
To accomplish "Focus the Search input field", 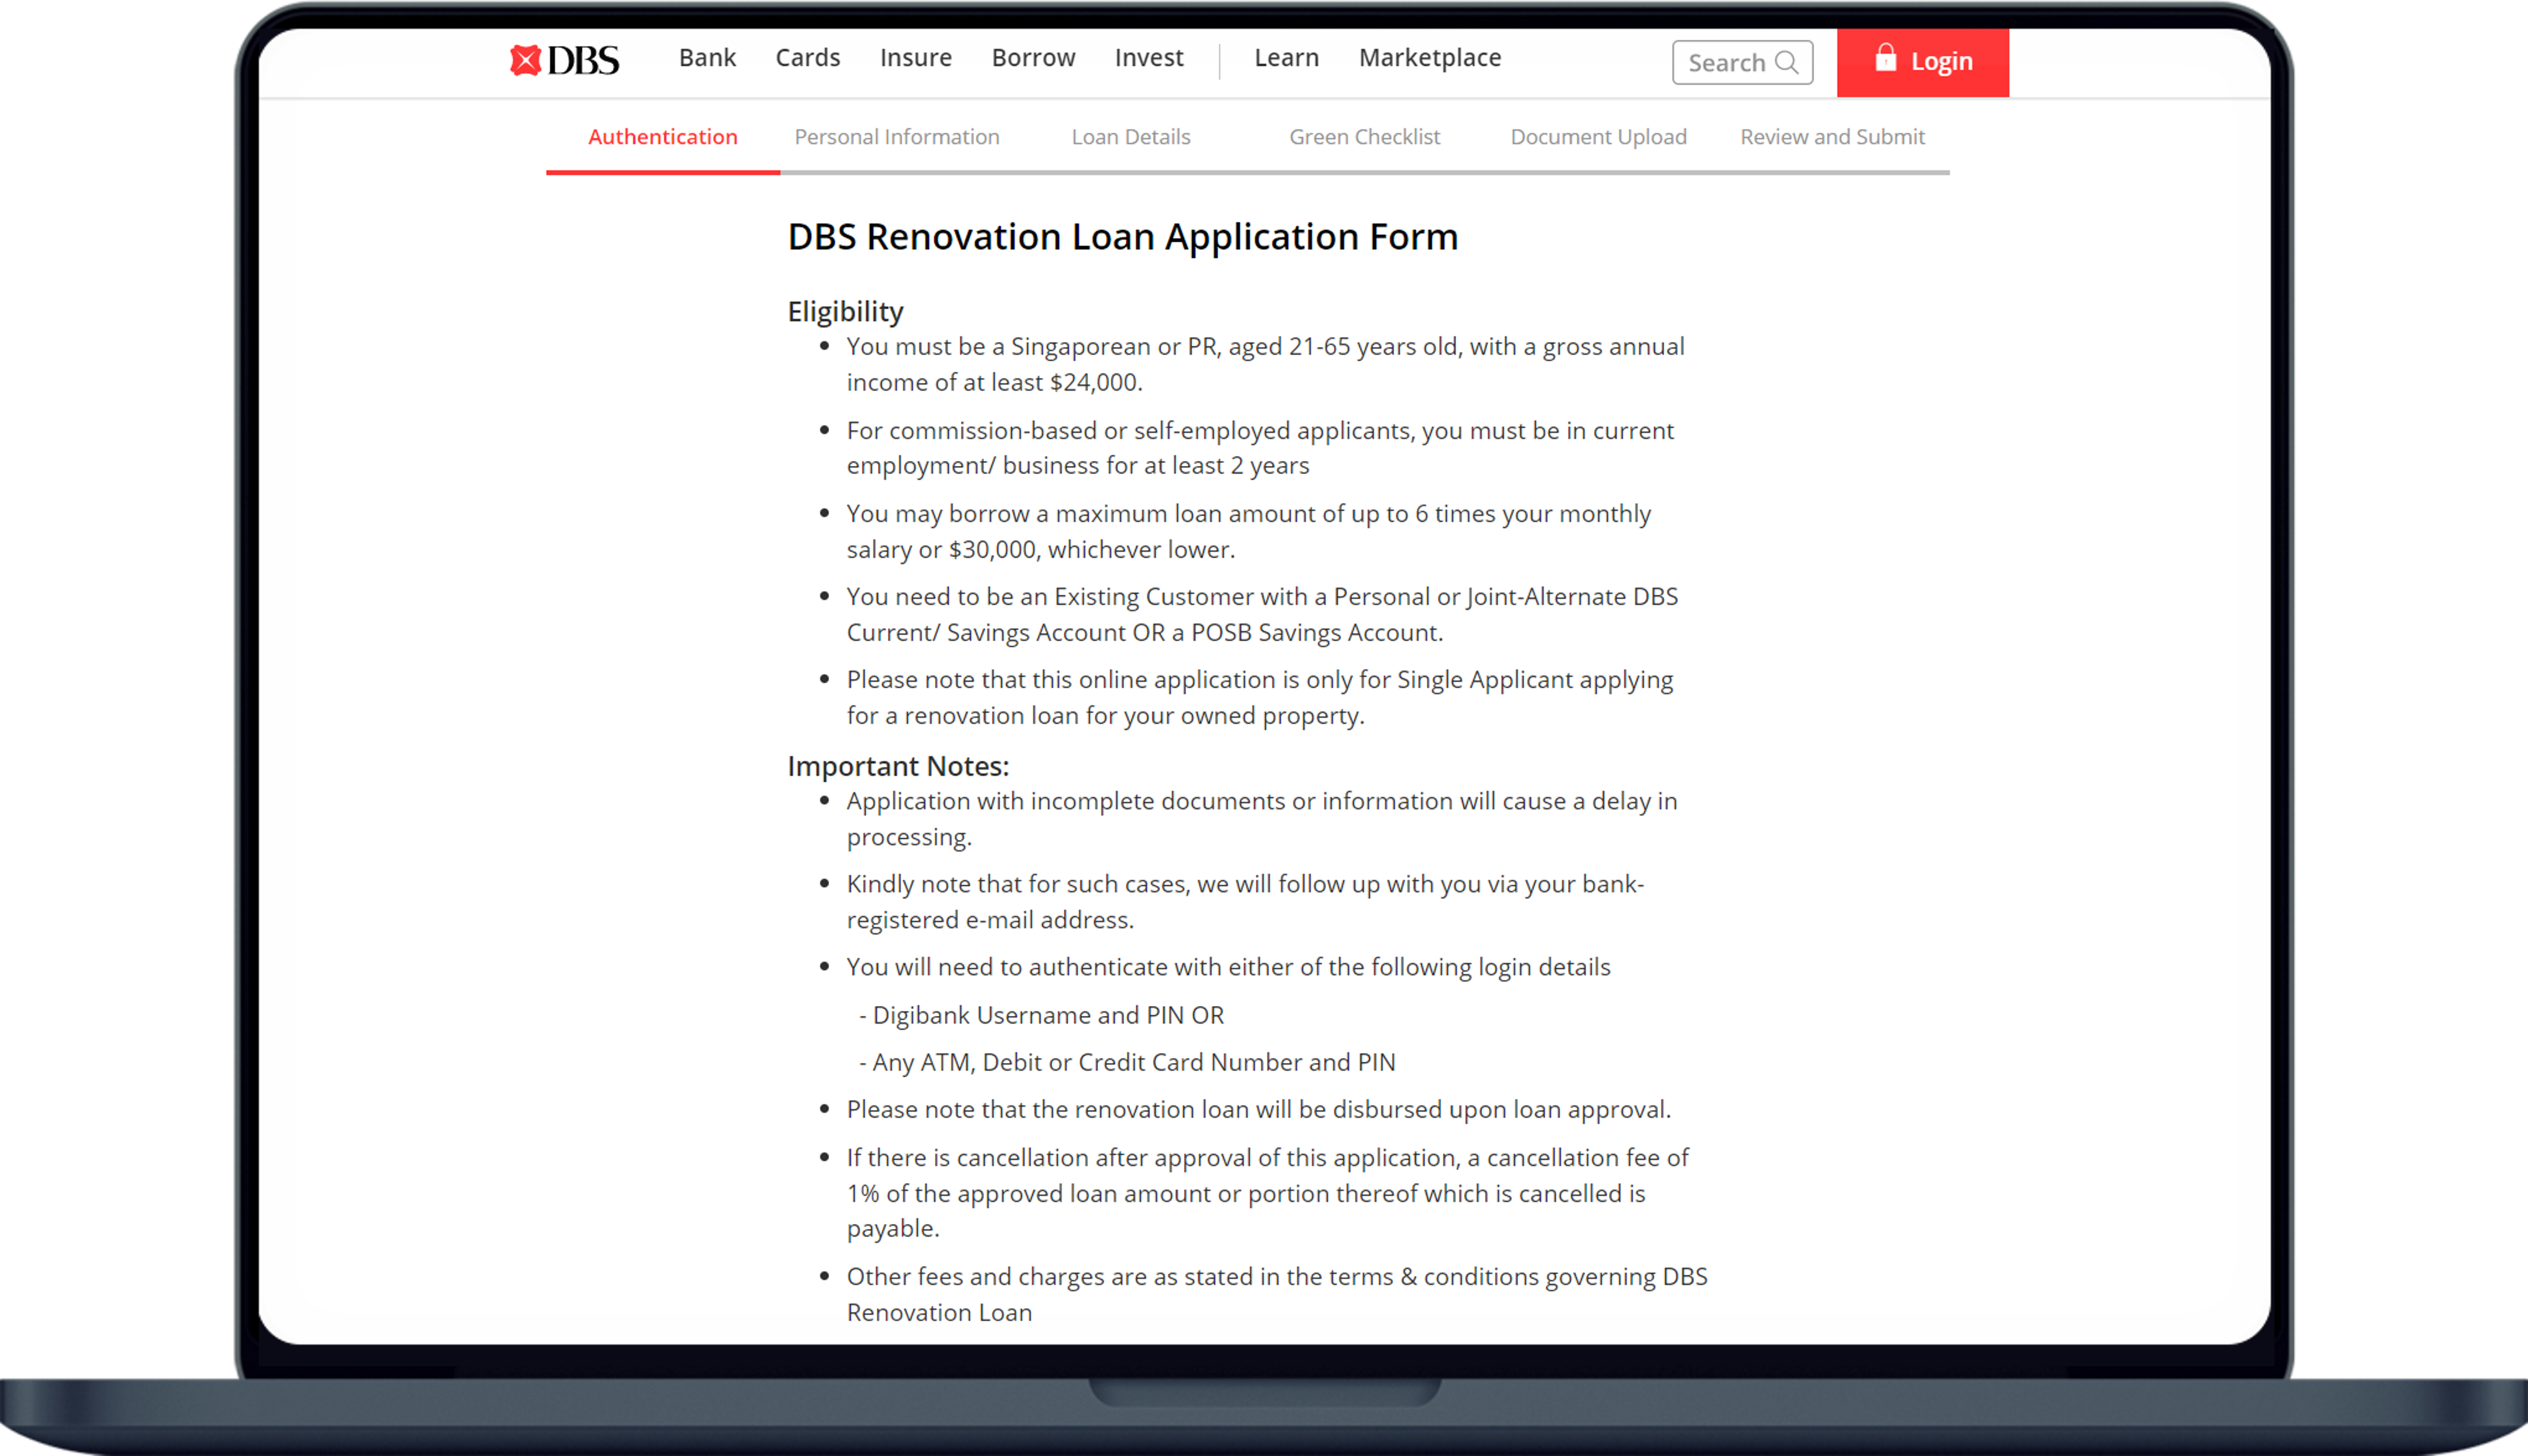I will (x=1727, y=63).
